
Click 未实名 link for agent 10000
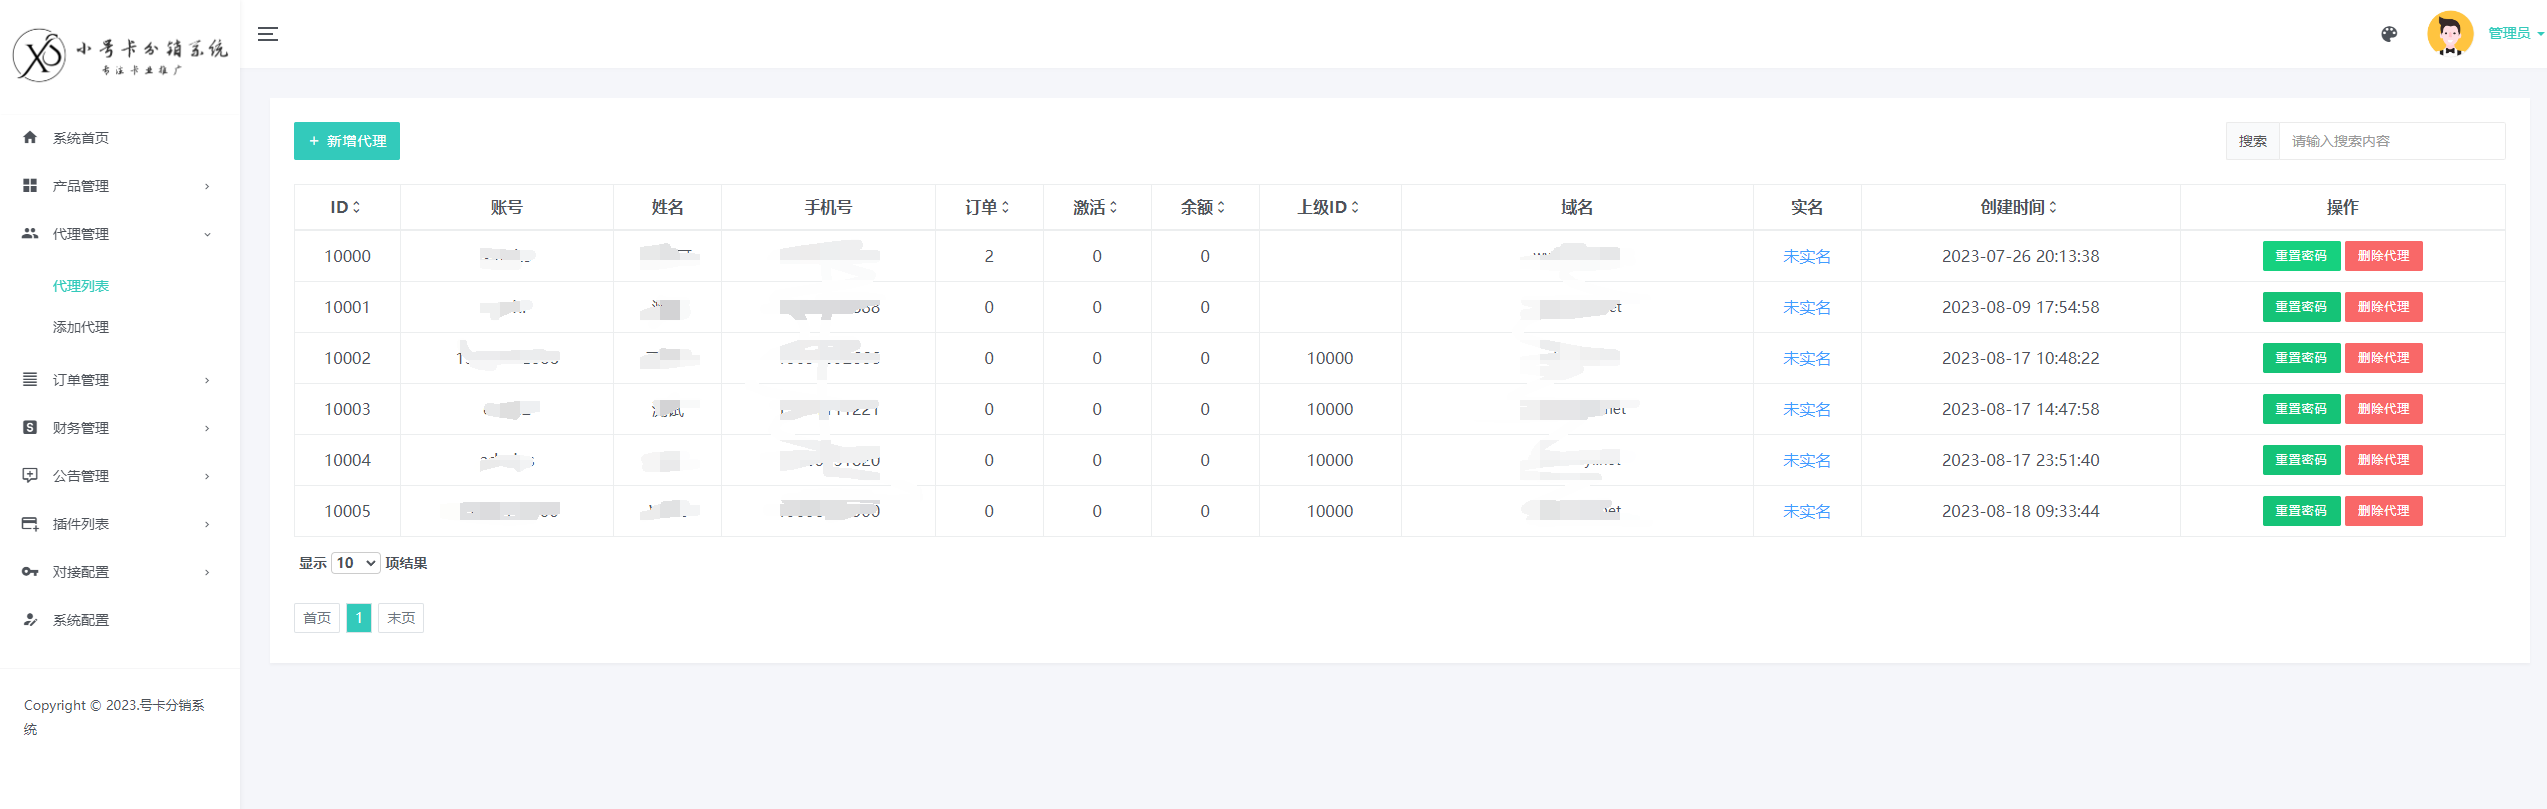pos(1807,257)
